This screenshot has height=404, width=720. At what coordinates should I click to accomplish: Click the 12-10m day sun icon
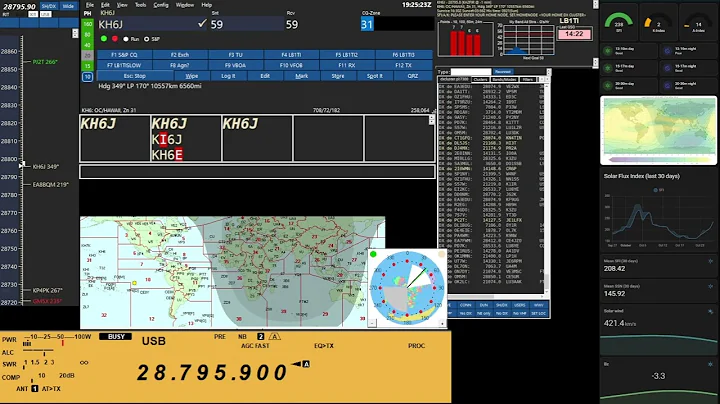click(608, 51)
